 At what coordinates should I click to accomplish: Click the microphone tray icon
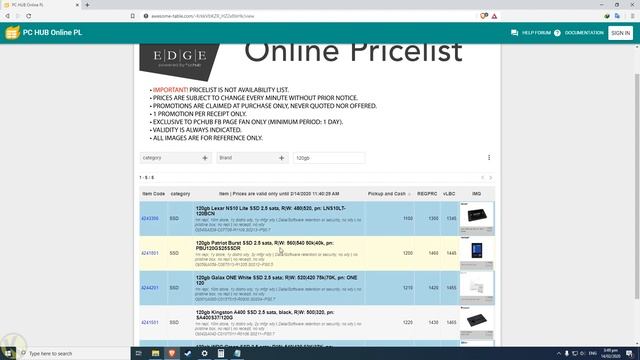pos(567,353)
